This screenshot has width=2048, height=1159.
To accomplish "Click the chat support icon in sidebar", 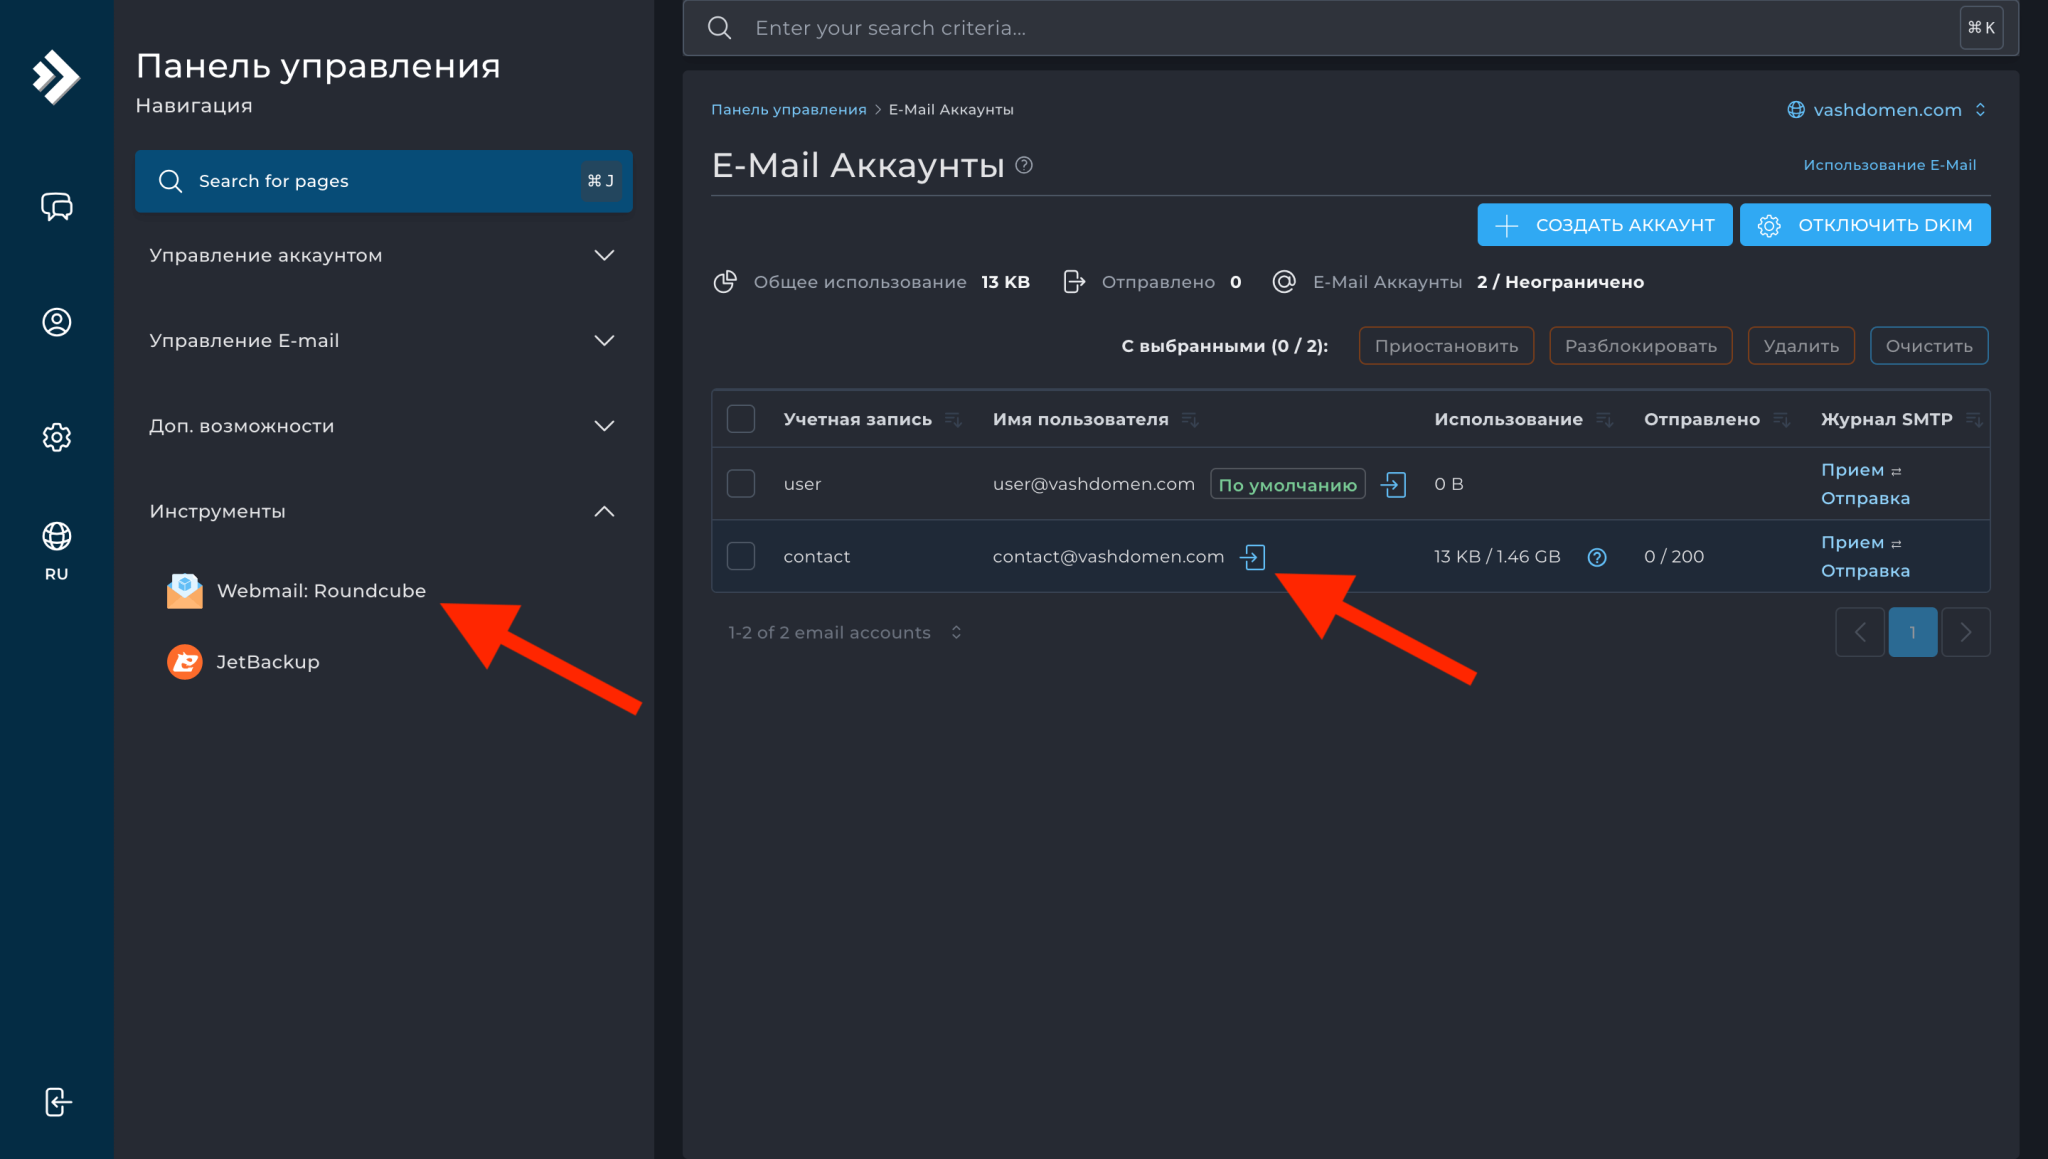I will click(56, 207).
